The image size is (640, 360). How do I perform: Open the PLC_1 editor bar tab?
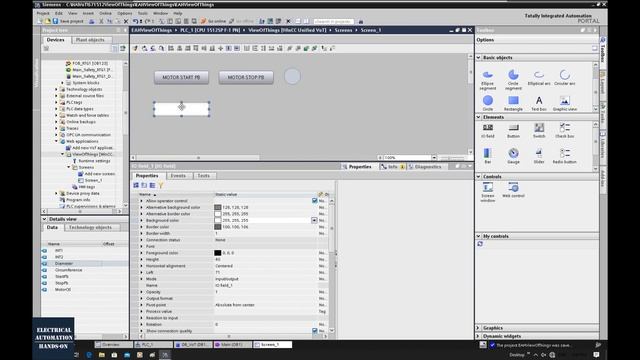pos(153,345)
